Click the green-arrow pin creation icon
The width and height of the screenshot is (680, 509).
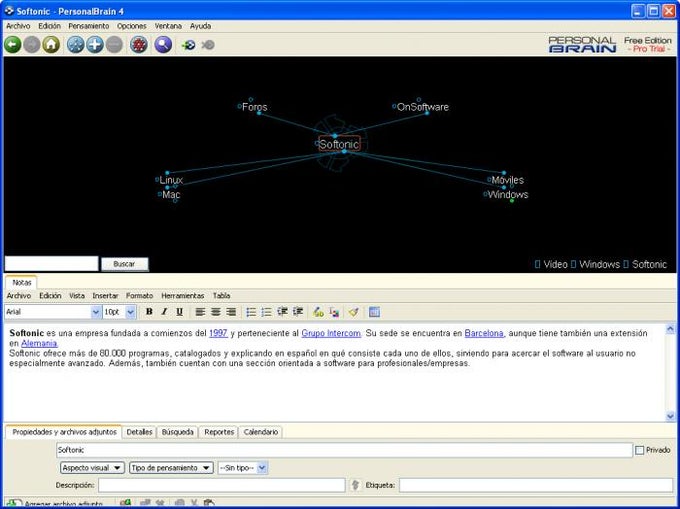pos(189,45)
